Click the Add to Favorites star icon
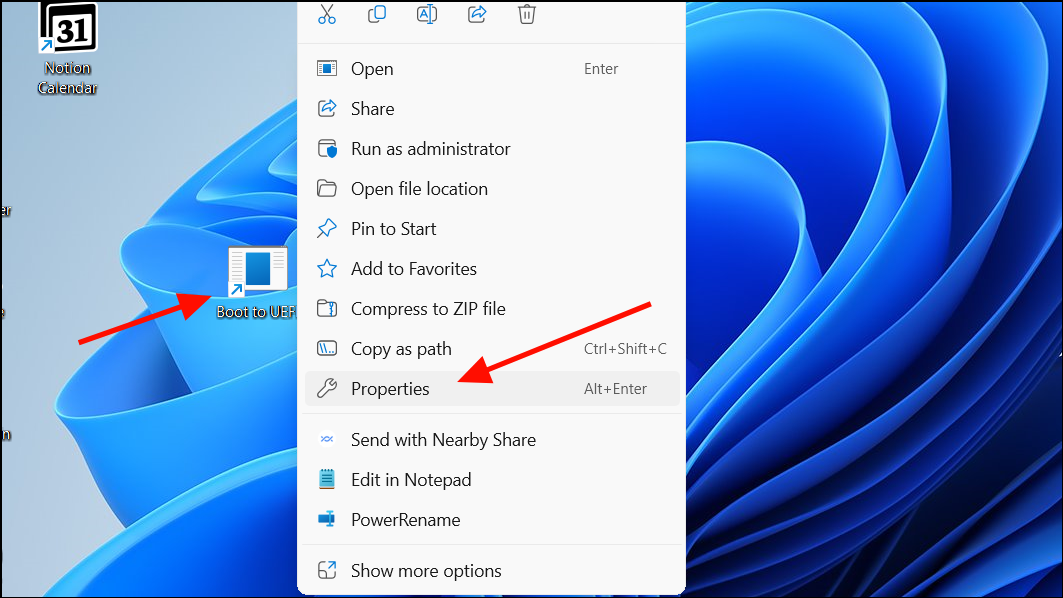Viewport: 1063px width, 598px height. (x=327, y=268)
